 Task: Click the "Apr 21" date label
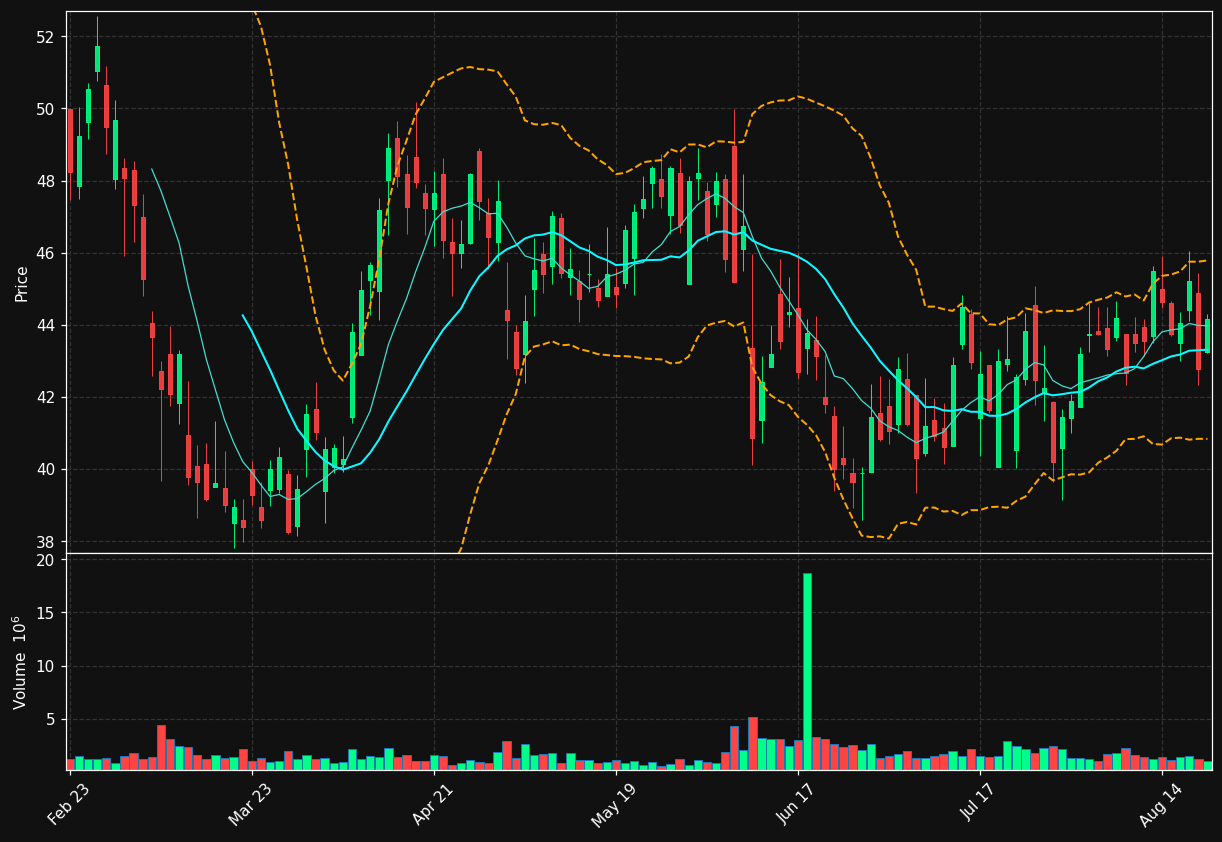[x=433, y=803]
